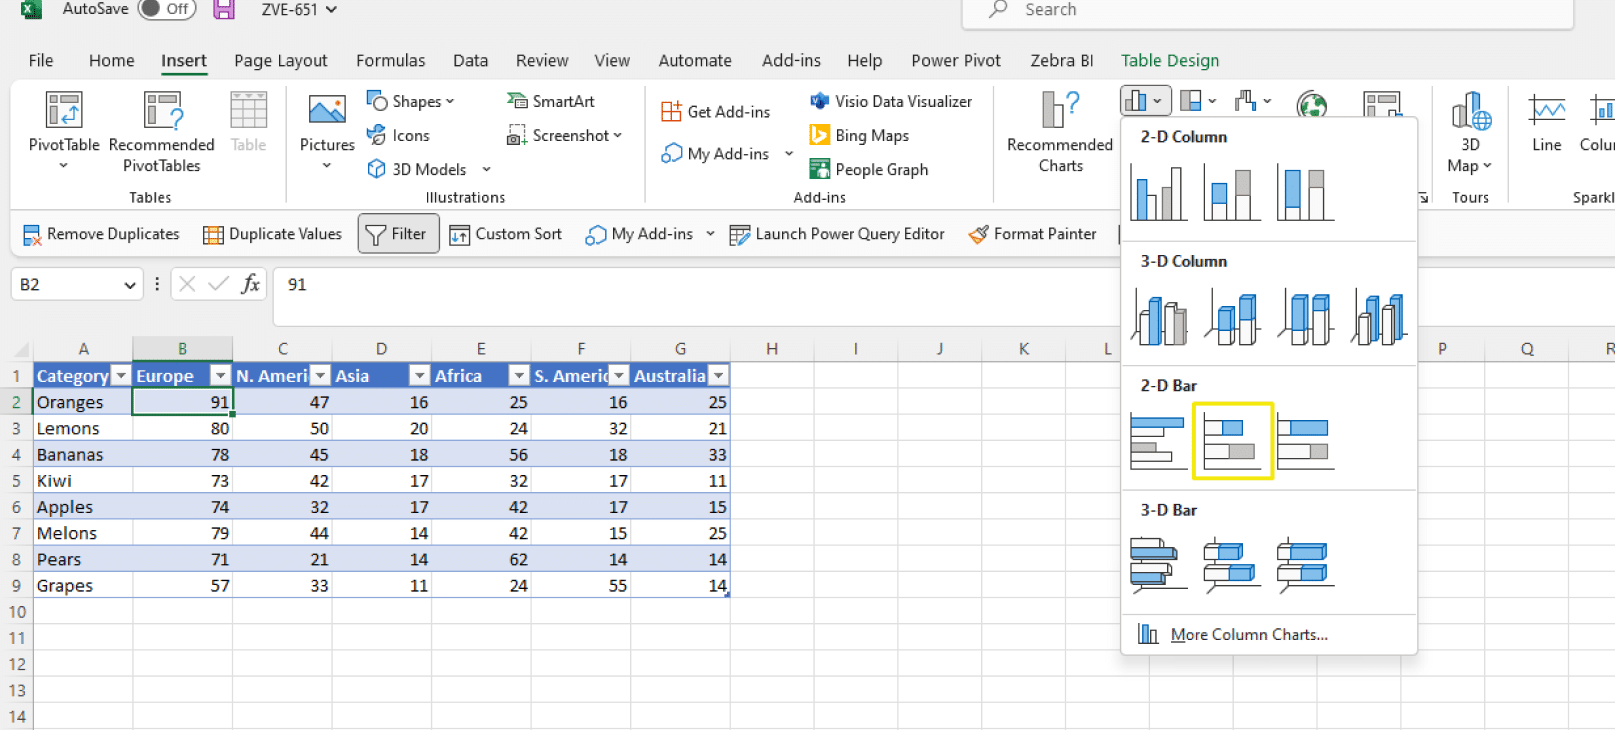Viewport: 1615px width, 730px height.
Task: Choose the 3-D Stacked Column chart
Action: tap(1232, 316)
